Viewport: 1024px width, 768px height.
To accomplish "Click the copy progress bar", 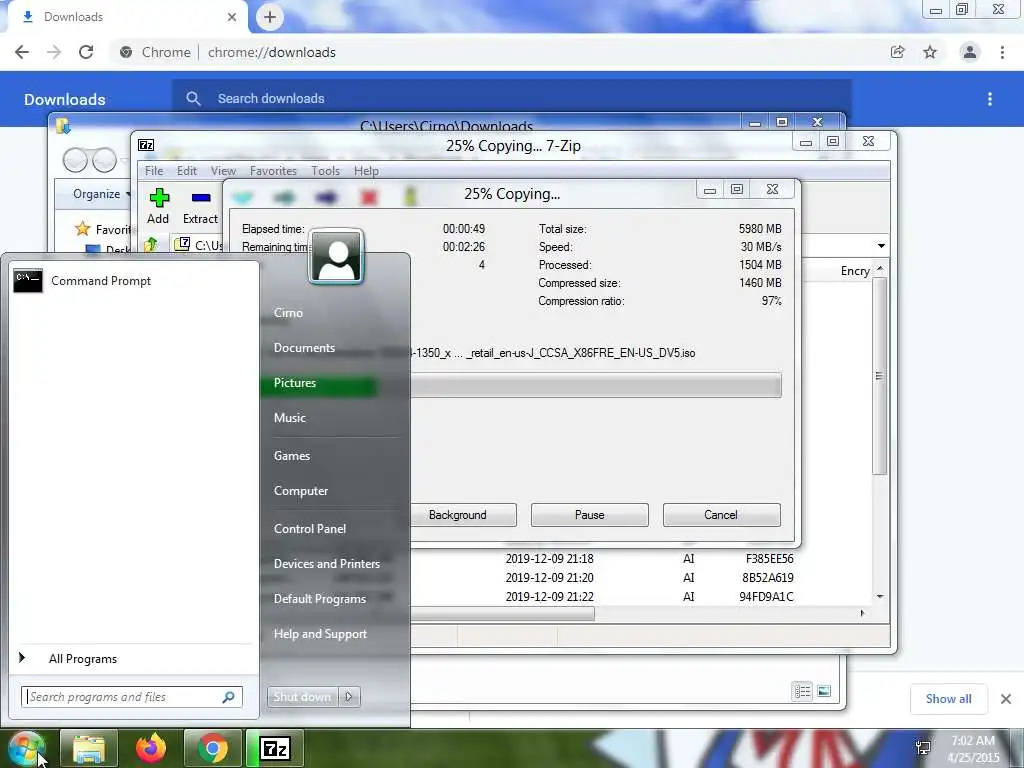I will (596, 385).
